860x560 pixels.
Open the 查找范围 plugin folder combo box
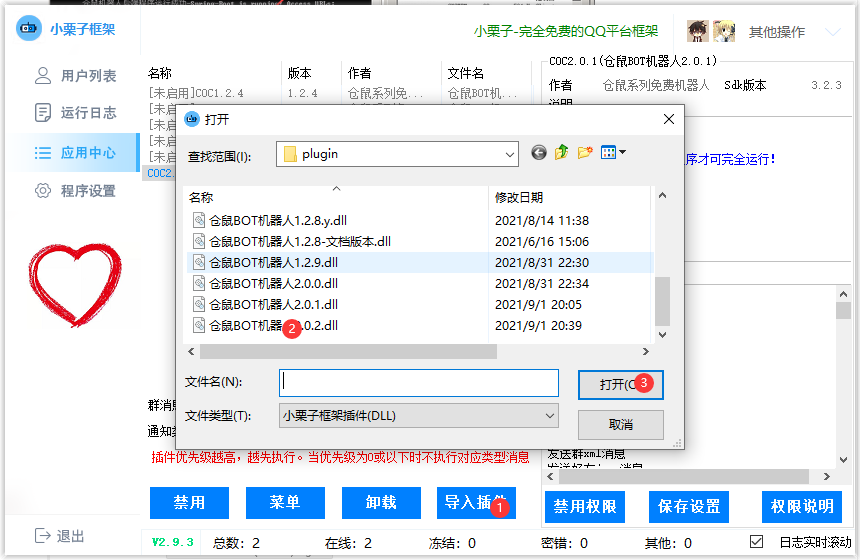point(398,154)
